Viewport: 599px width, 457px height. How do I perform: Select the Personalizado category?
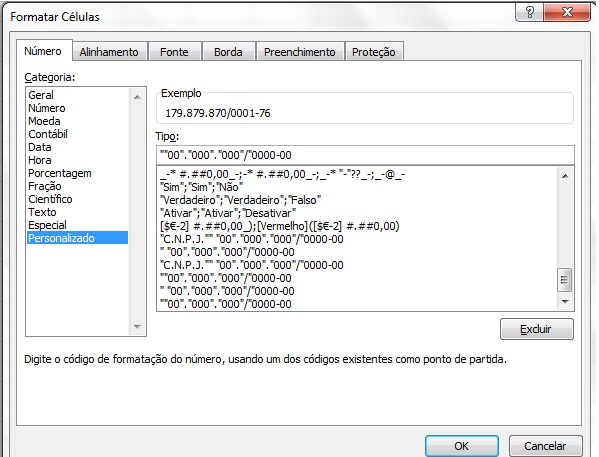coord(78,238)
